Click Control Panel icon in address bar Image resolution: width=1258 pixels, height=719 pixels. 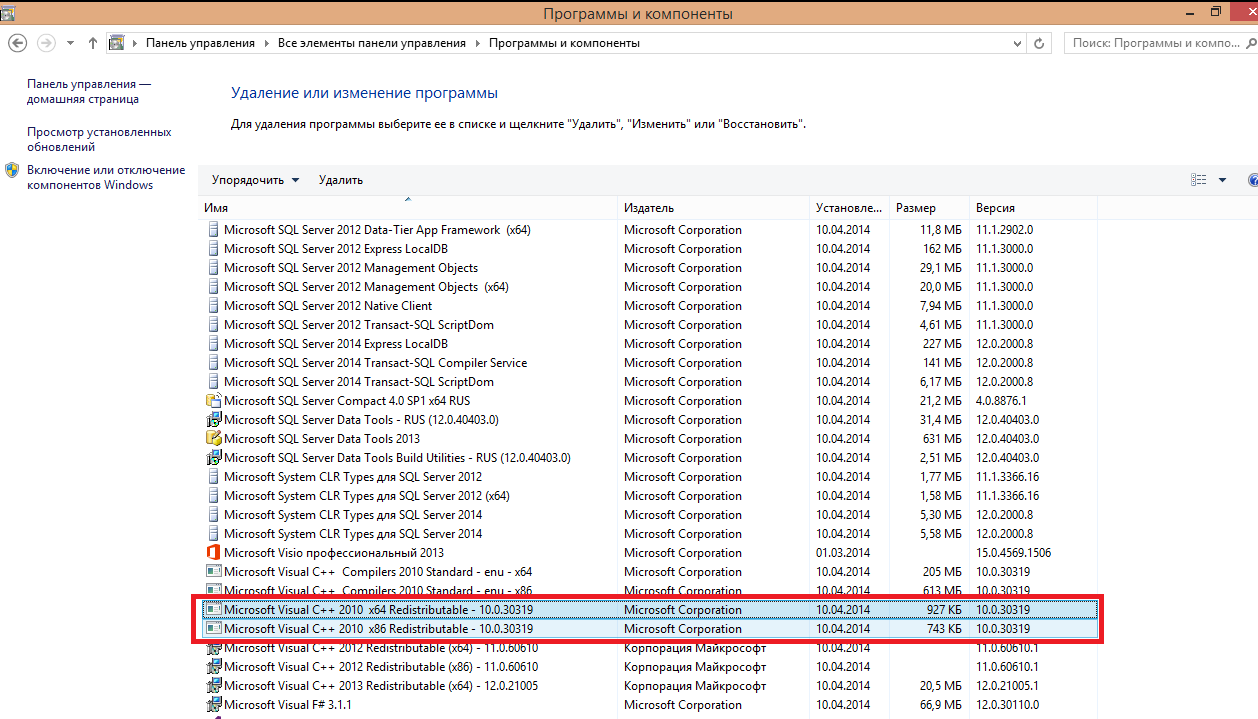(116, 43)
